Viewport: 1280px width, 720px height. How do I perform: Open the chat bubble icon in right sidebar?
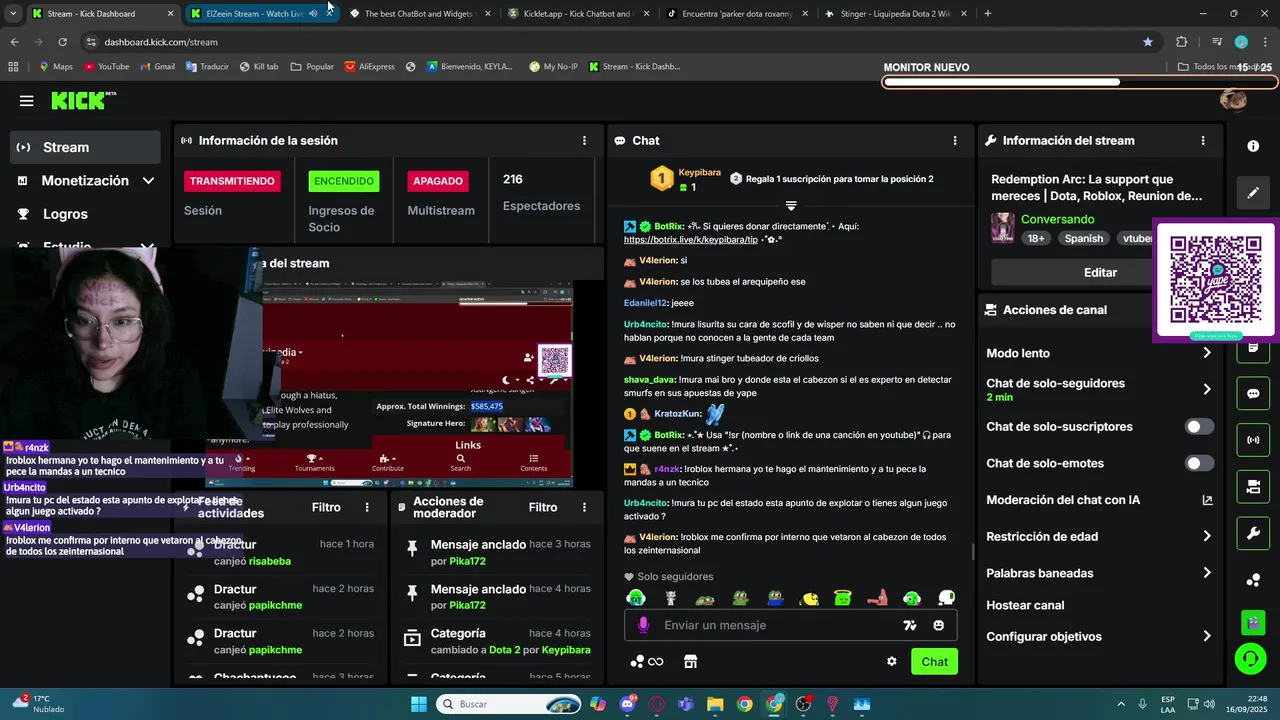tap(1253, 393)
